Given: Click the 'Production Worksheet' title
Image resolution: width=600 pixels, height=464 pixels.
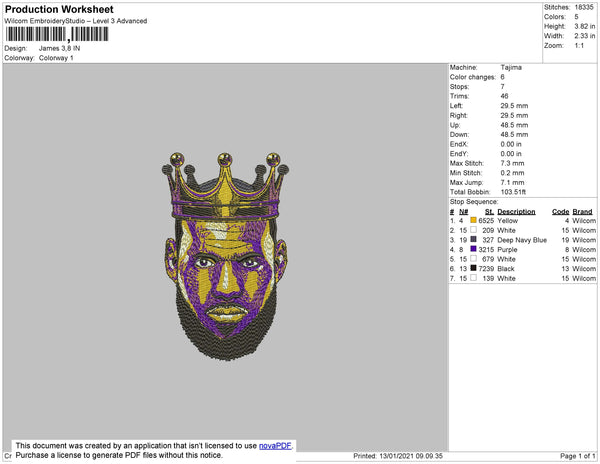Looking at the screenshot, I should pos(59,9).
